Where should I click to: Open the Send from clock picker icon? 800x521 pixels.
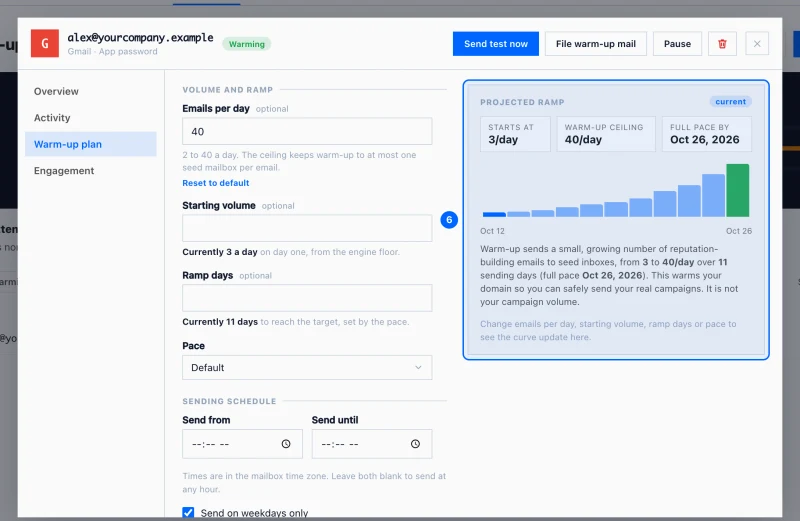pos(286,444)
